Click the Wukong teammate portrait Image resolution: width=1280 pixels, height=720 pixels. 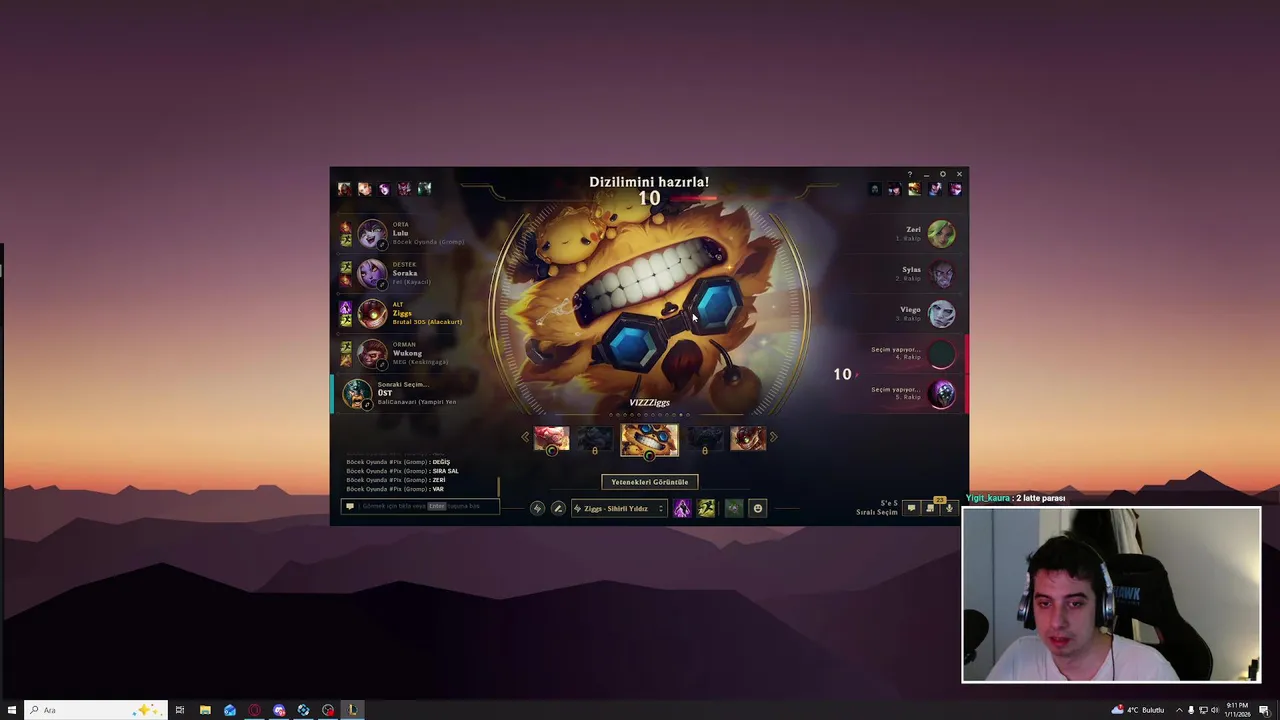tap(372, 354)
